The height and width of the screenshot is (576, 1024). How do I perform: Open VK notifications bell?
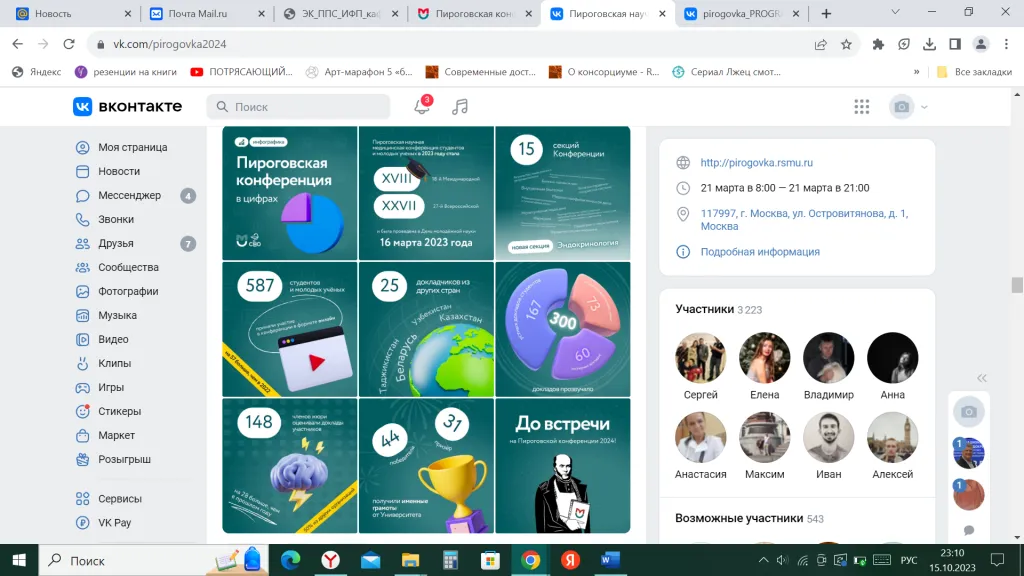pos(422,106)
